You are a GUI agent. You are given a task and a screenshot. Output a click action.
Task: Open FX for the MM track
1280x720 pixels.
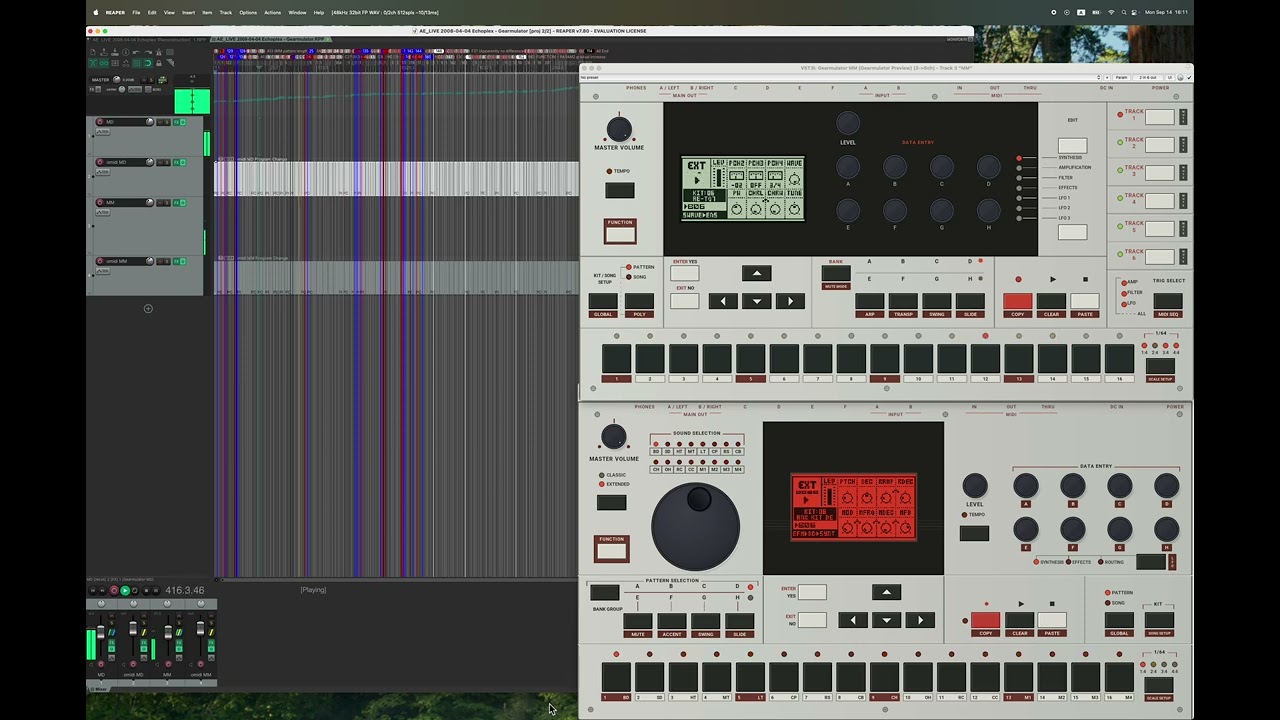176,203
